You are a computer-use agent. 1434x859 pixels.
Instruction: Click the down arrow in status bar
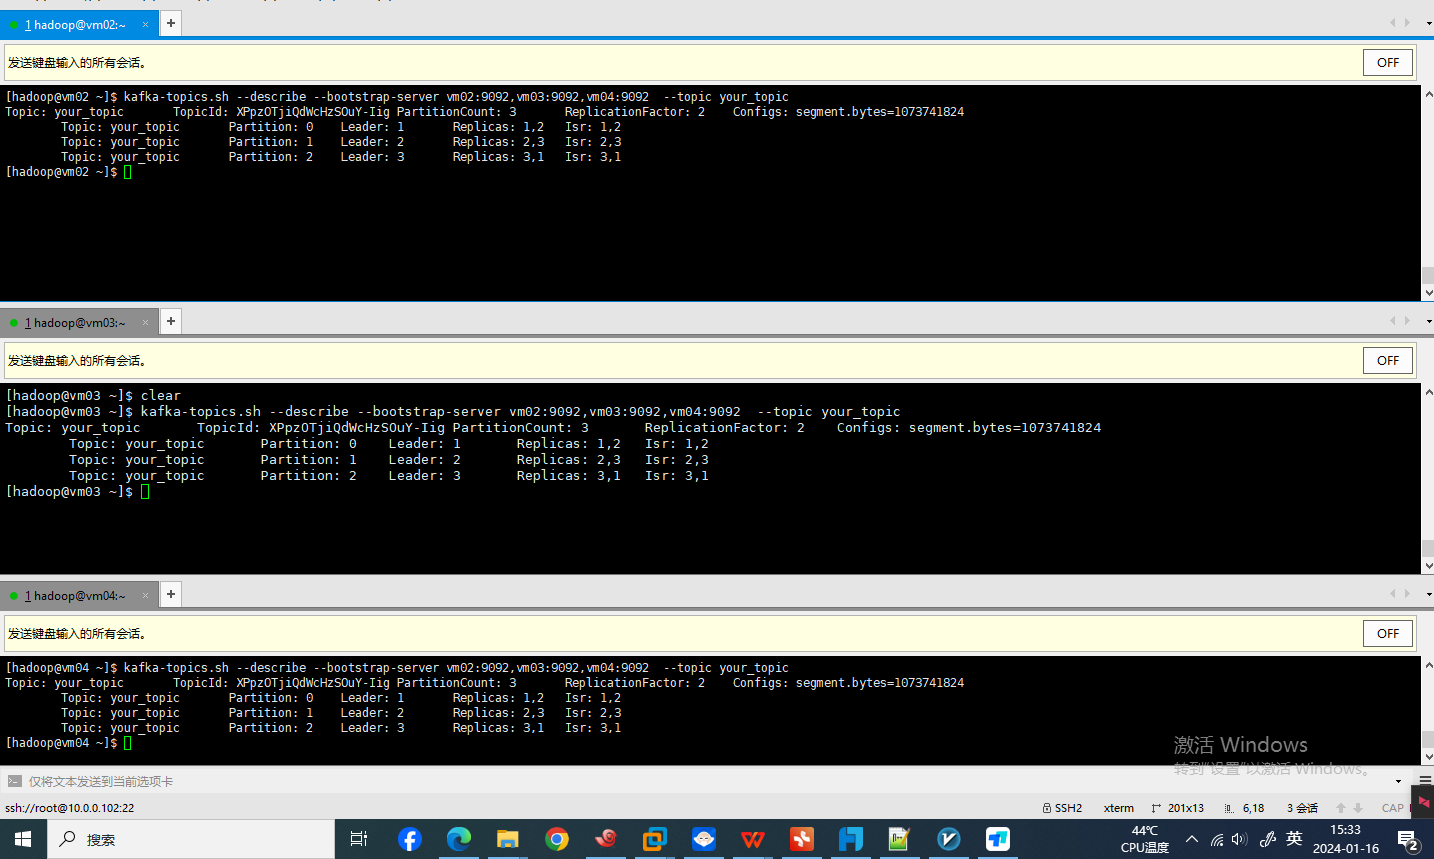pyautogui.click(x=1358, y=808)
